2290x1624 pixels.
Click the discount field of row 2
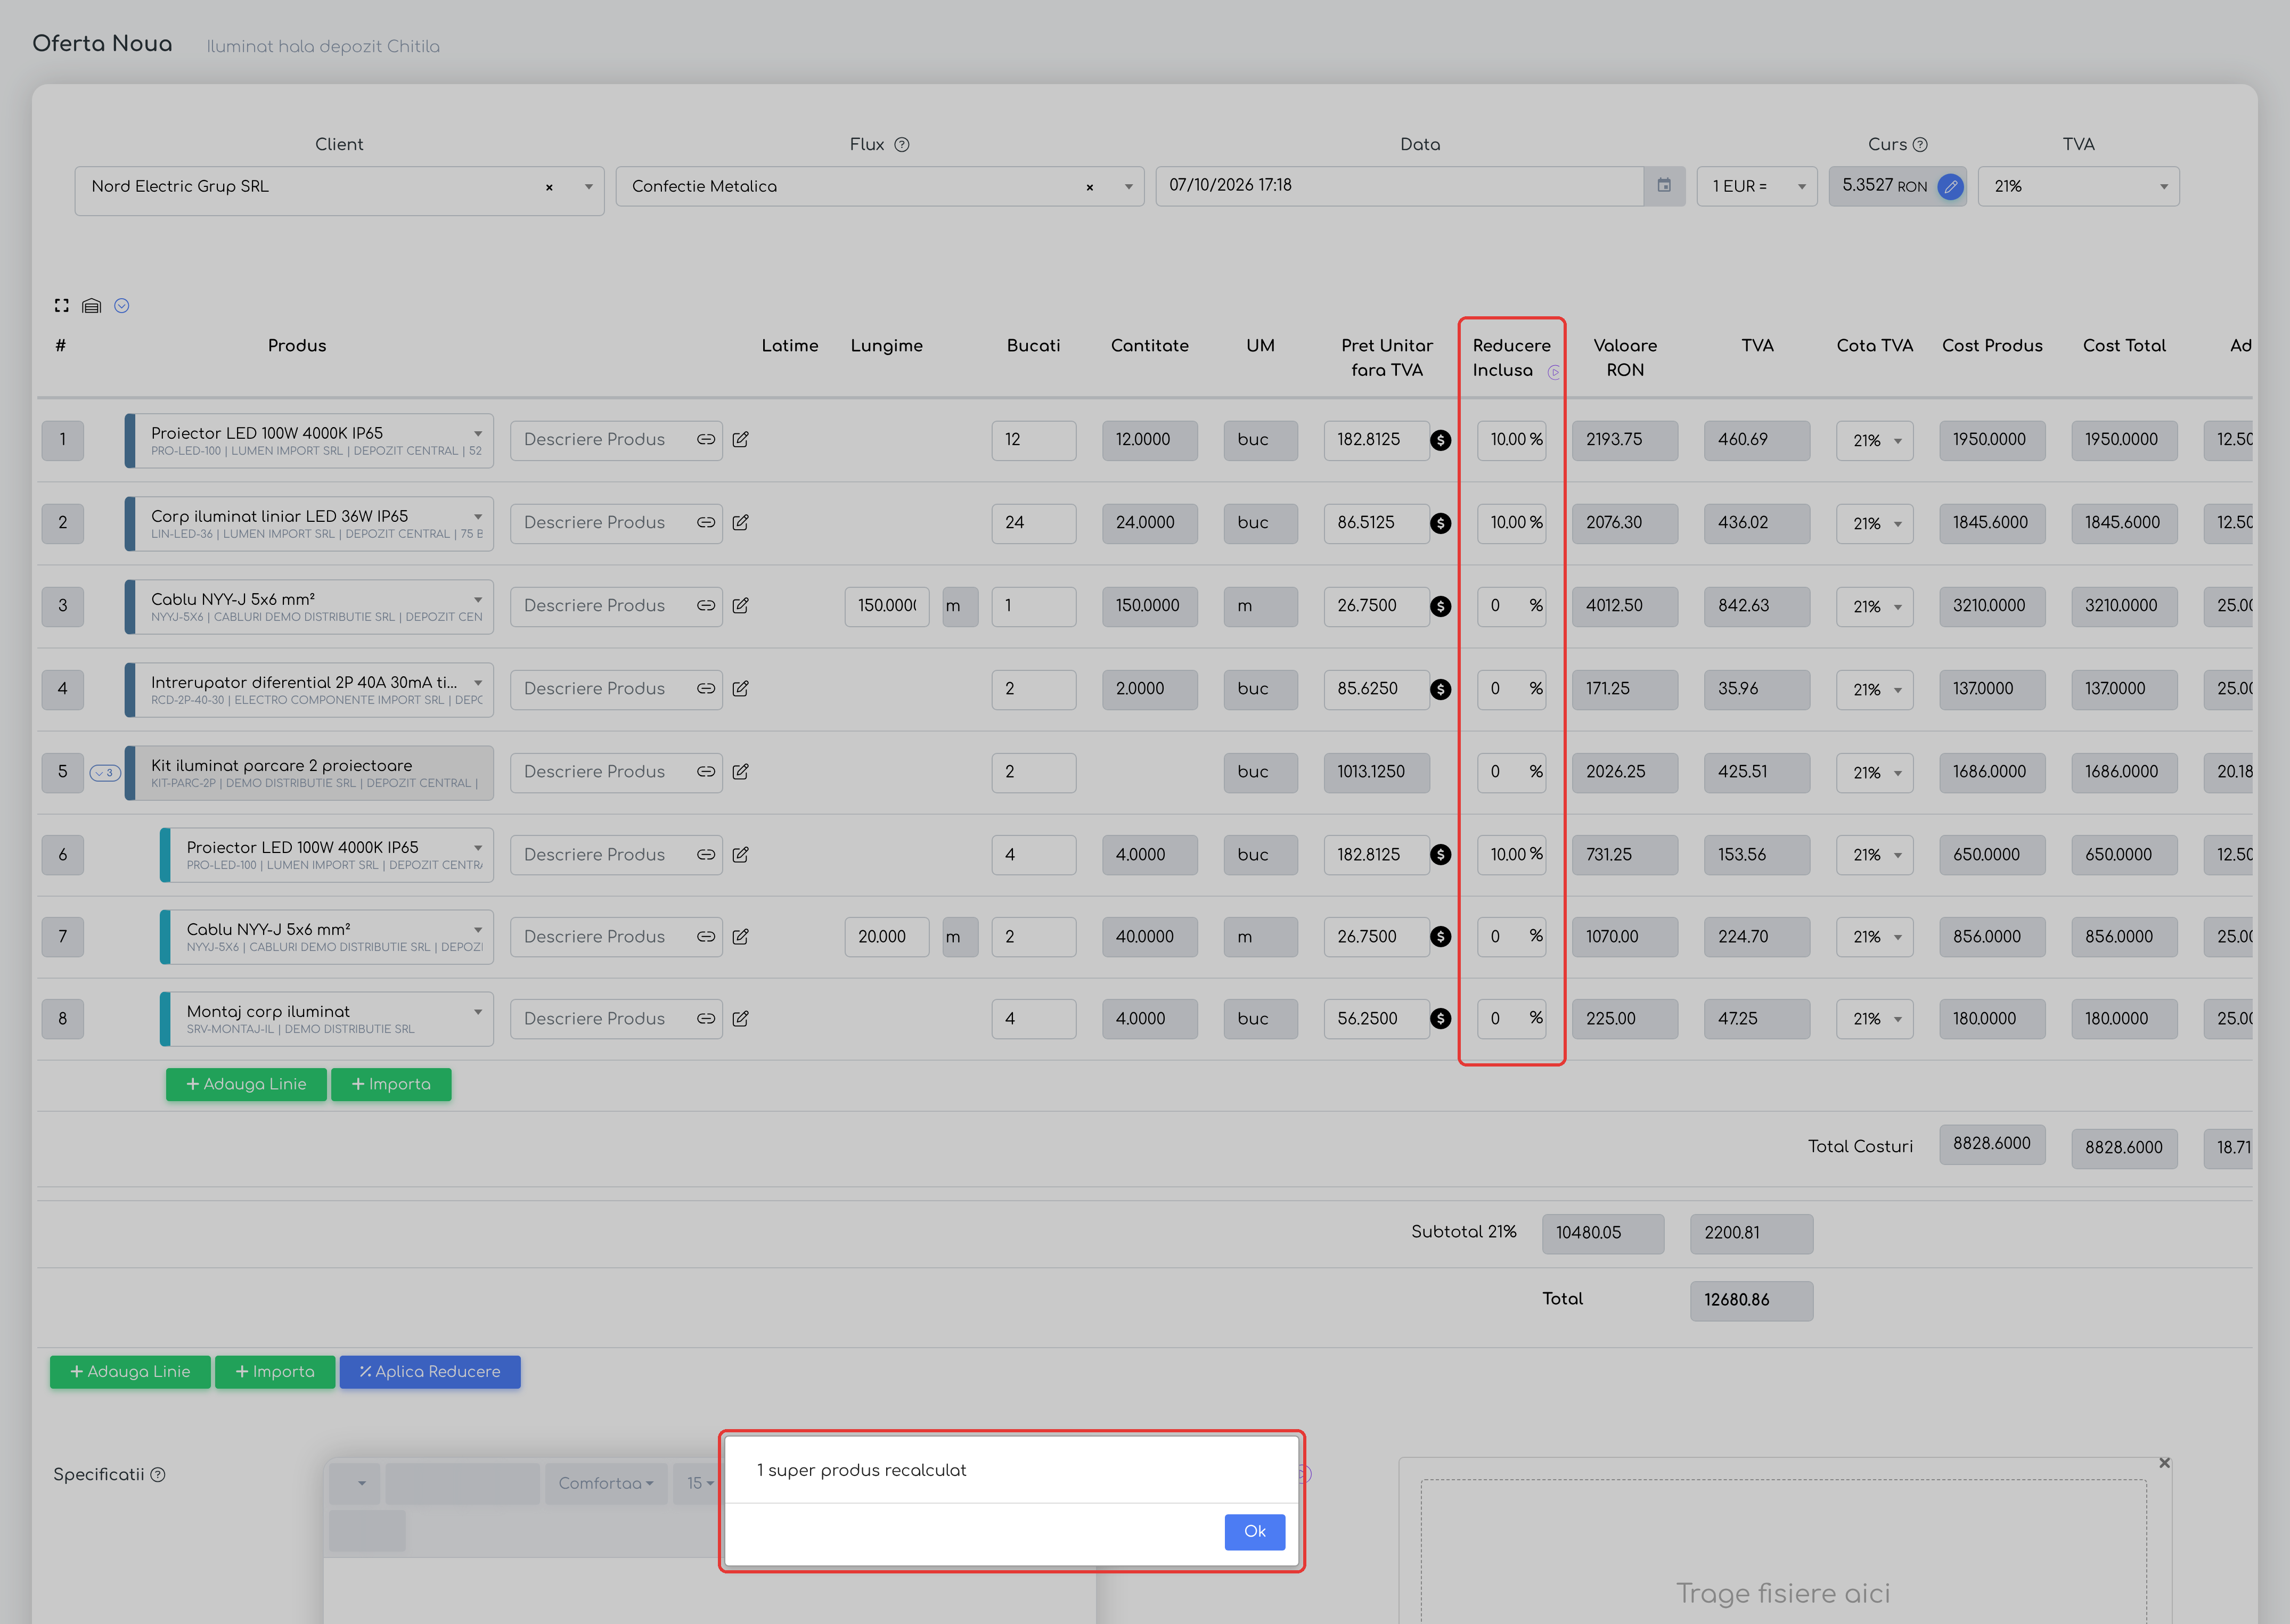[1512, 524]
